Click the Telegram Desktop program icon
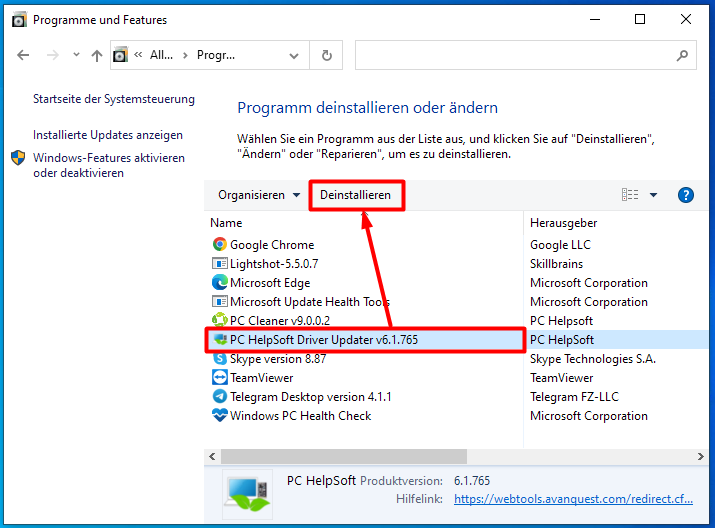Image resolution: width=715 pixels, height=528 pixels. 220,397
